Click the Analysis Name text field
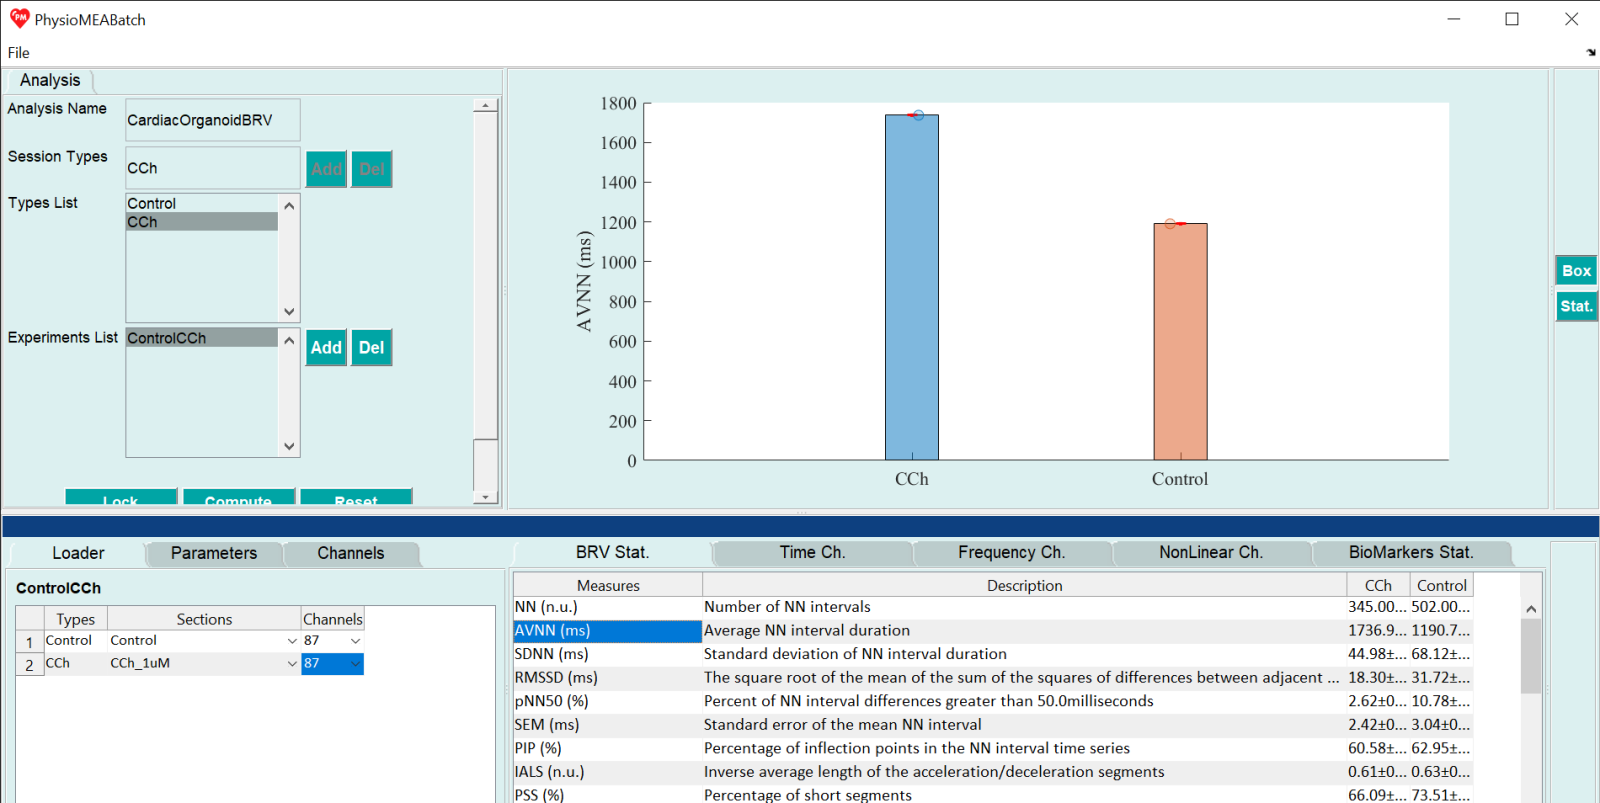 click(212, 120)
